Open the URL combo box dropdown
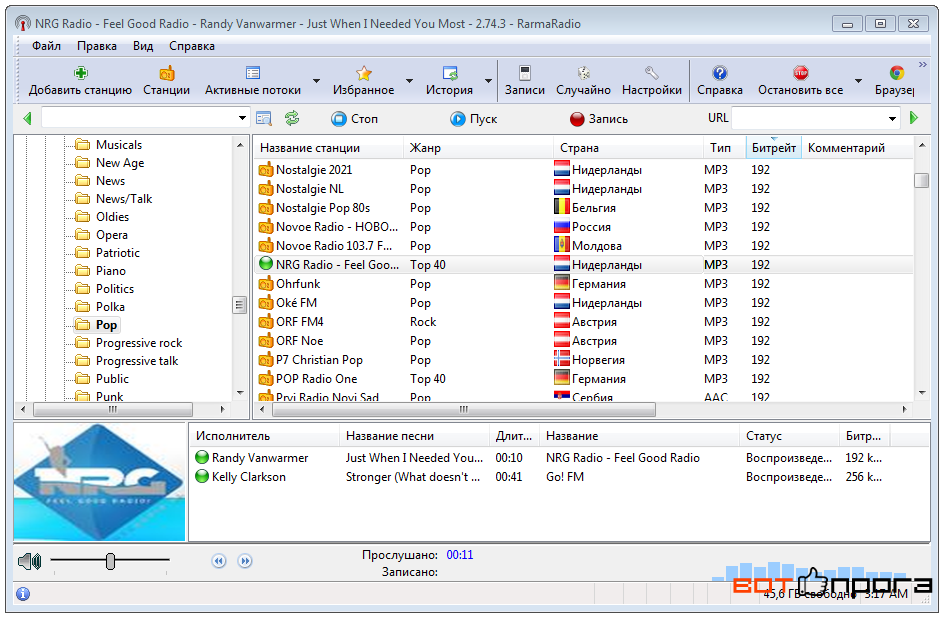This screenshot has height=618, width=945. (x=892, y=118)
